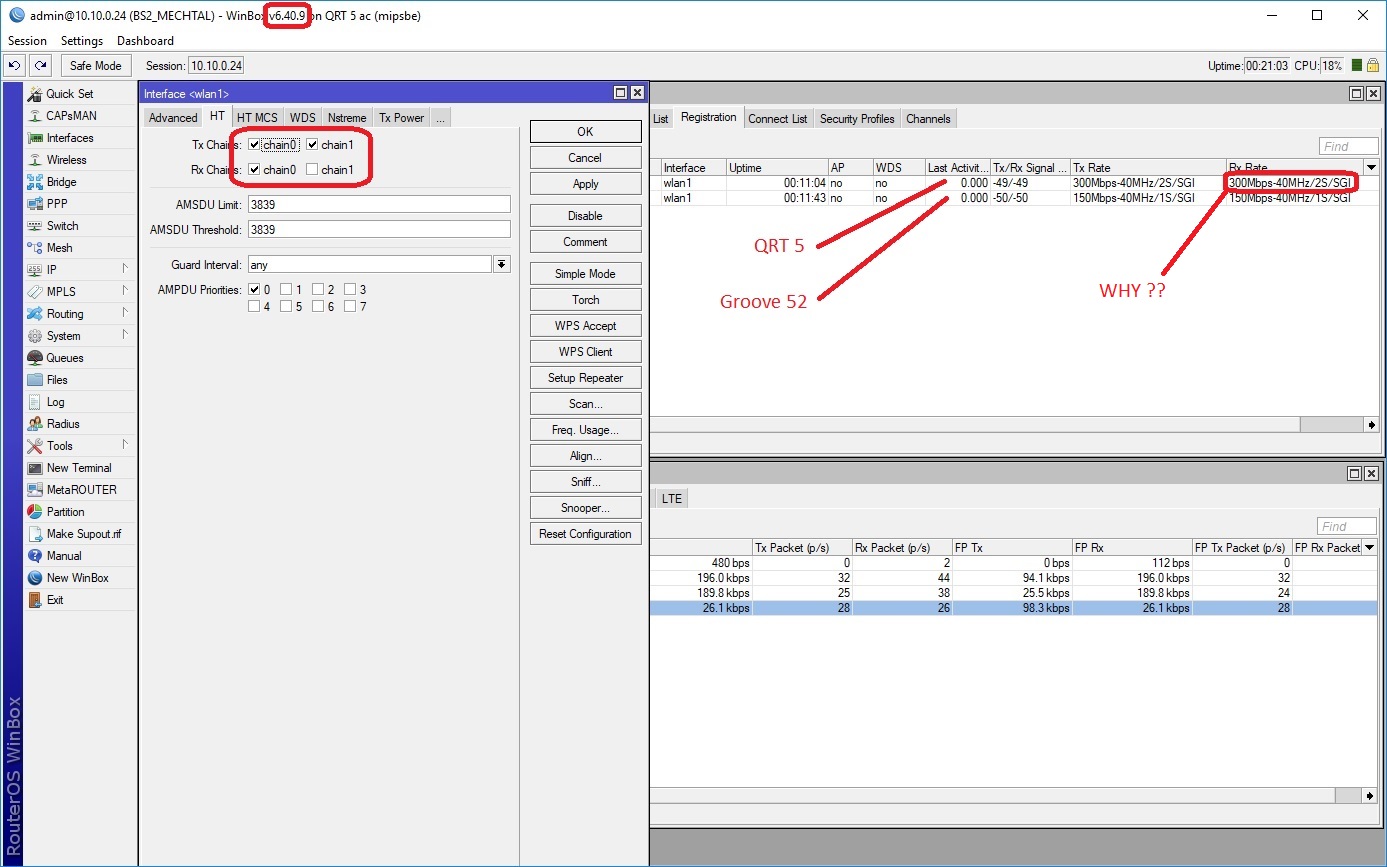Expand the MPLS submenu
Image resolution: width=1387 pixels, height=867 pixels.
pos(125,291)
